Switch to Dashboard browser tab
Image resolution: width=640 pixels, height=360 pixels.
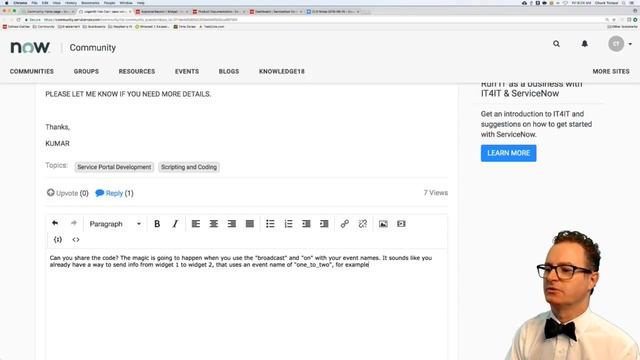click(x=276, y=11)
